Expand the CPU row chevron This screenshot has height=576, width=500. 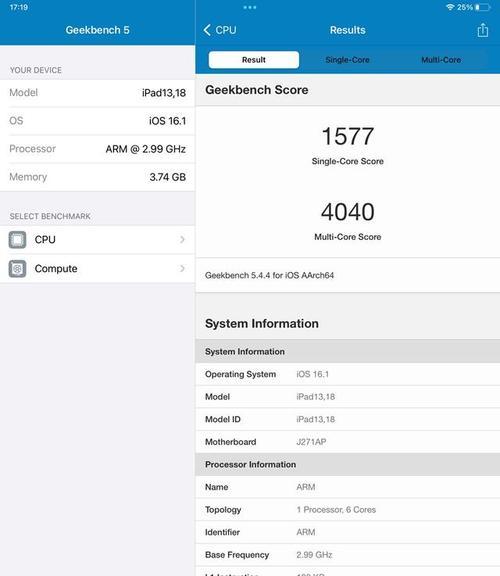coord(182,240)
